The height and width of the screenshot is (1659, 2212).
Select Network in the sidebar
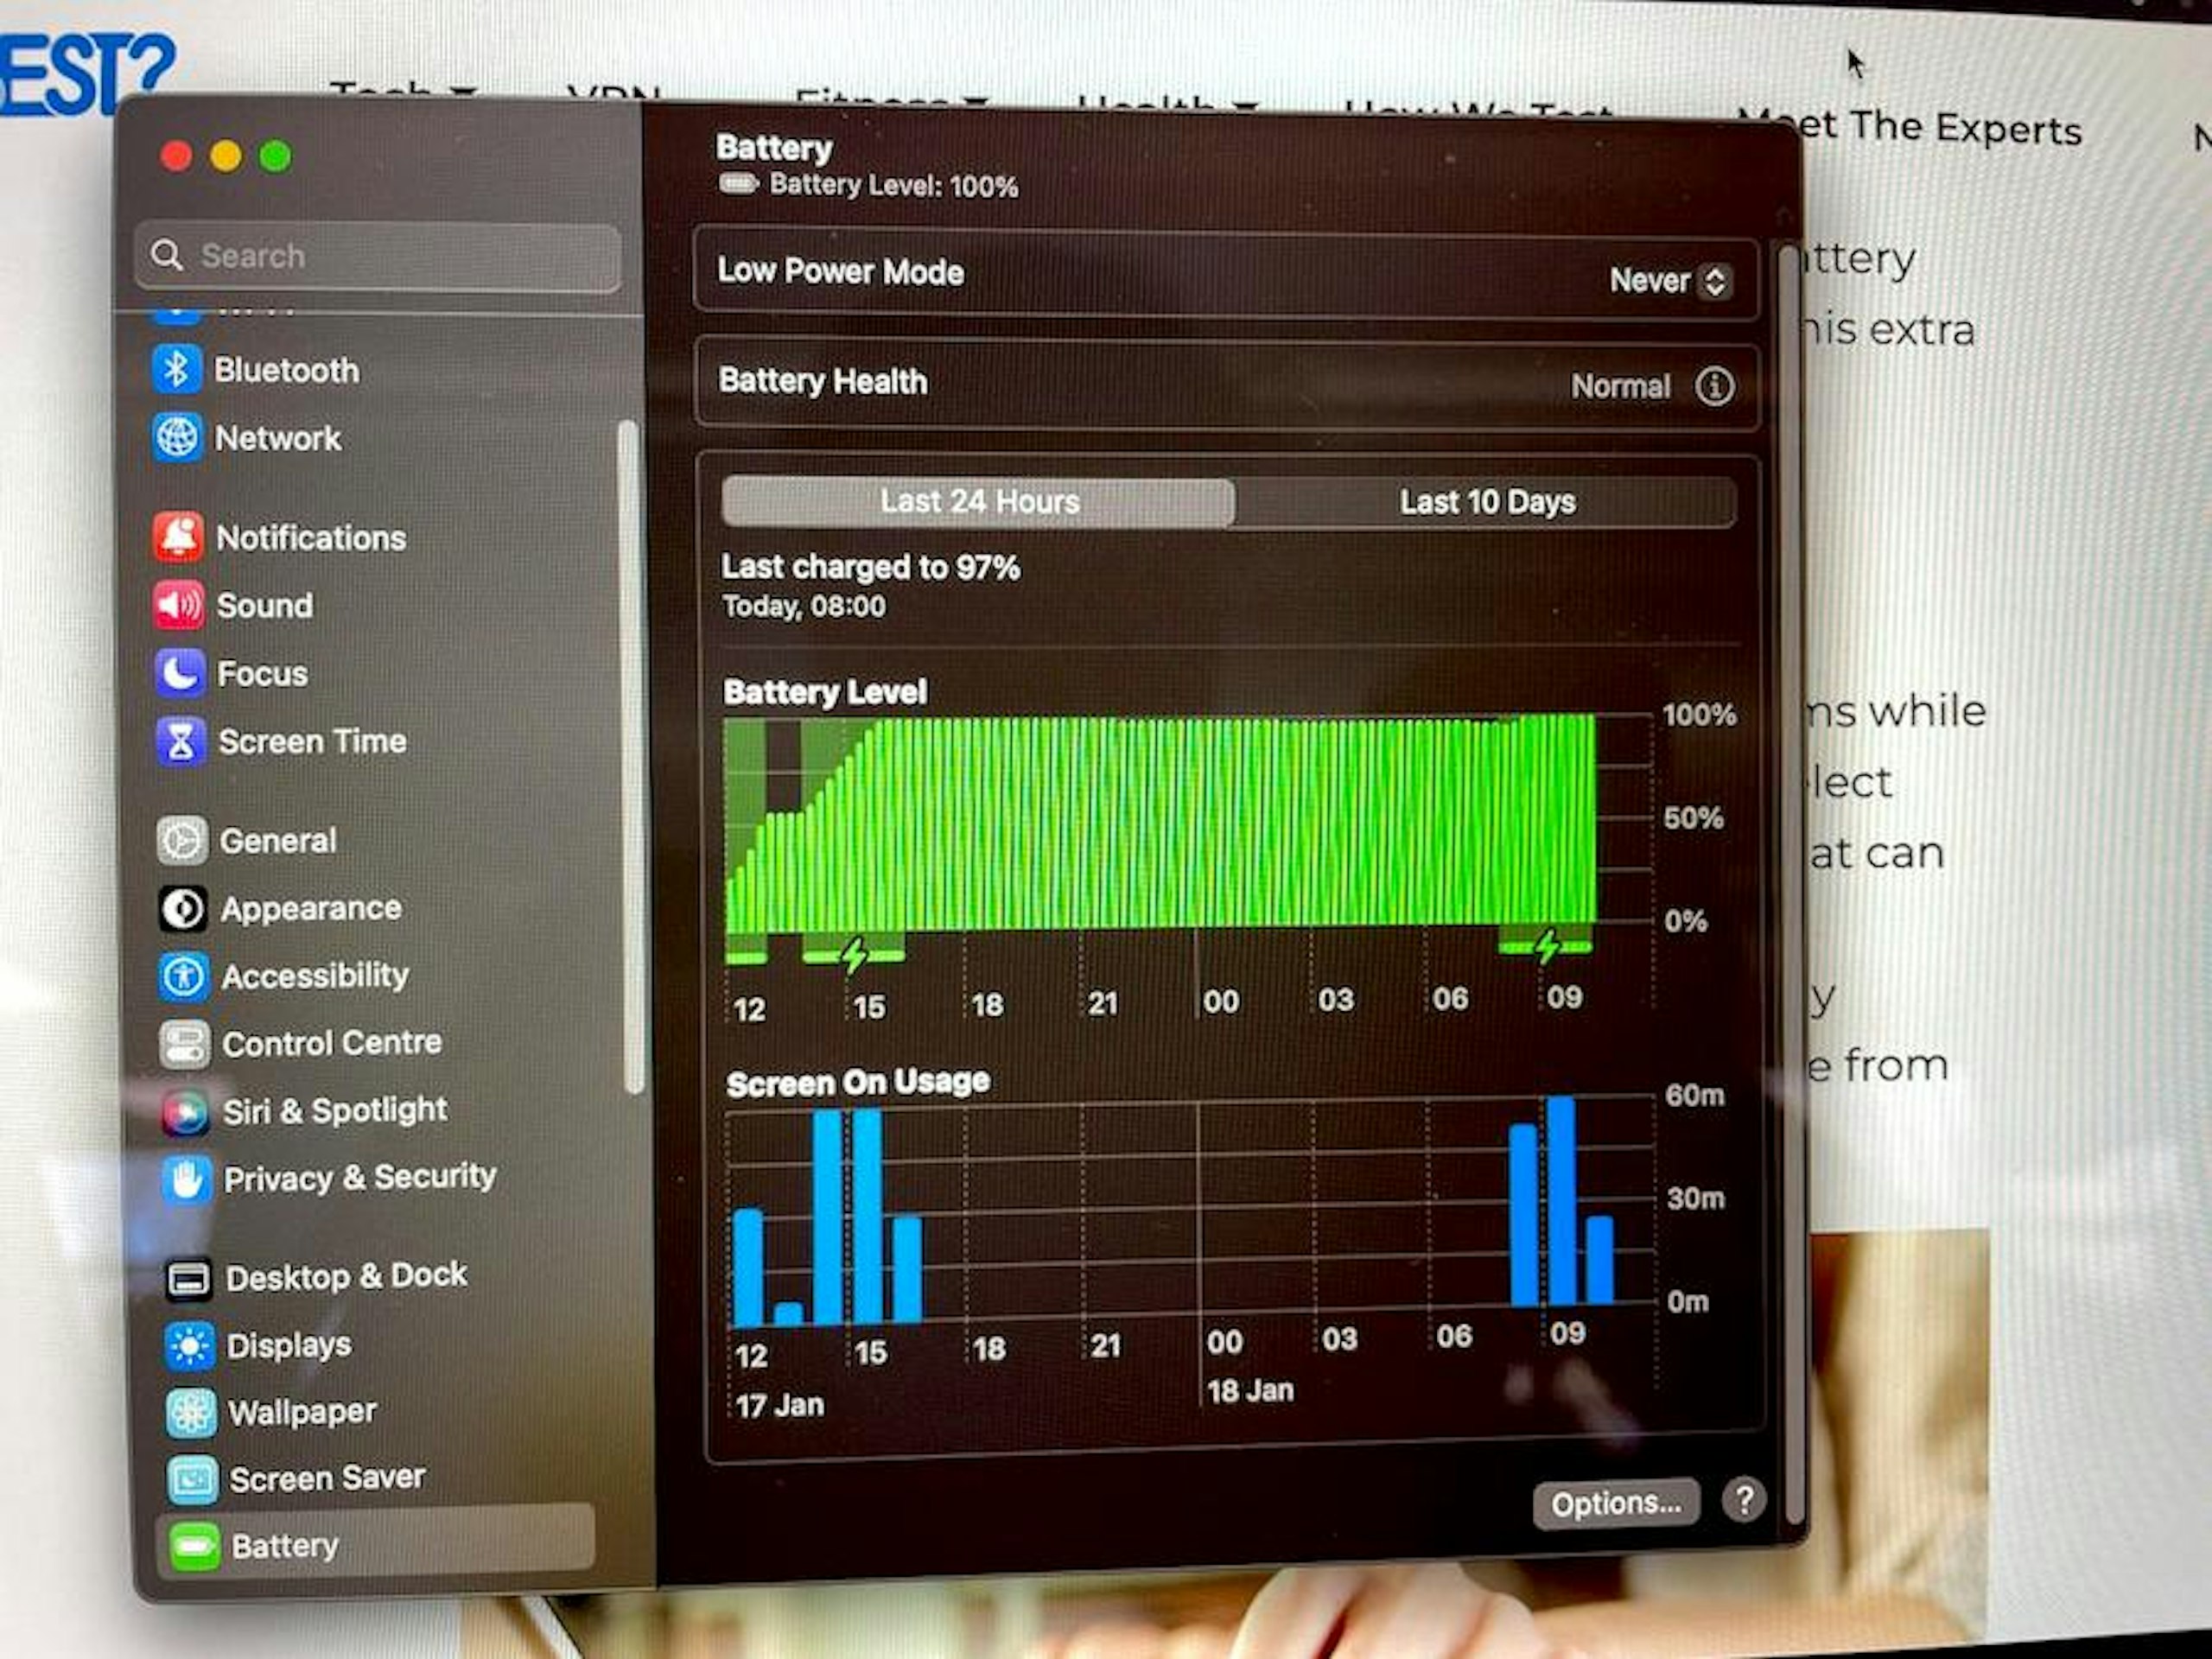point(278,438)
